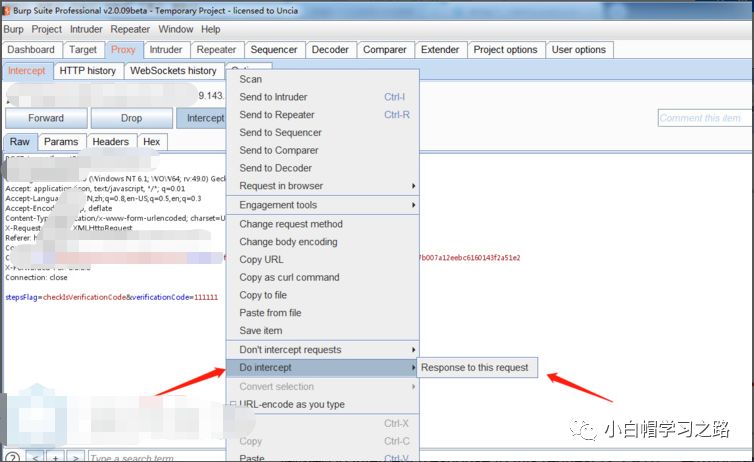
Task: Choose Copy URL from context menu
Action: pyautogui.click(x=323, y=260)
